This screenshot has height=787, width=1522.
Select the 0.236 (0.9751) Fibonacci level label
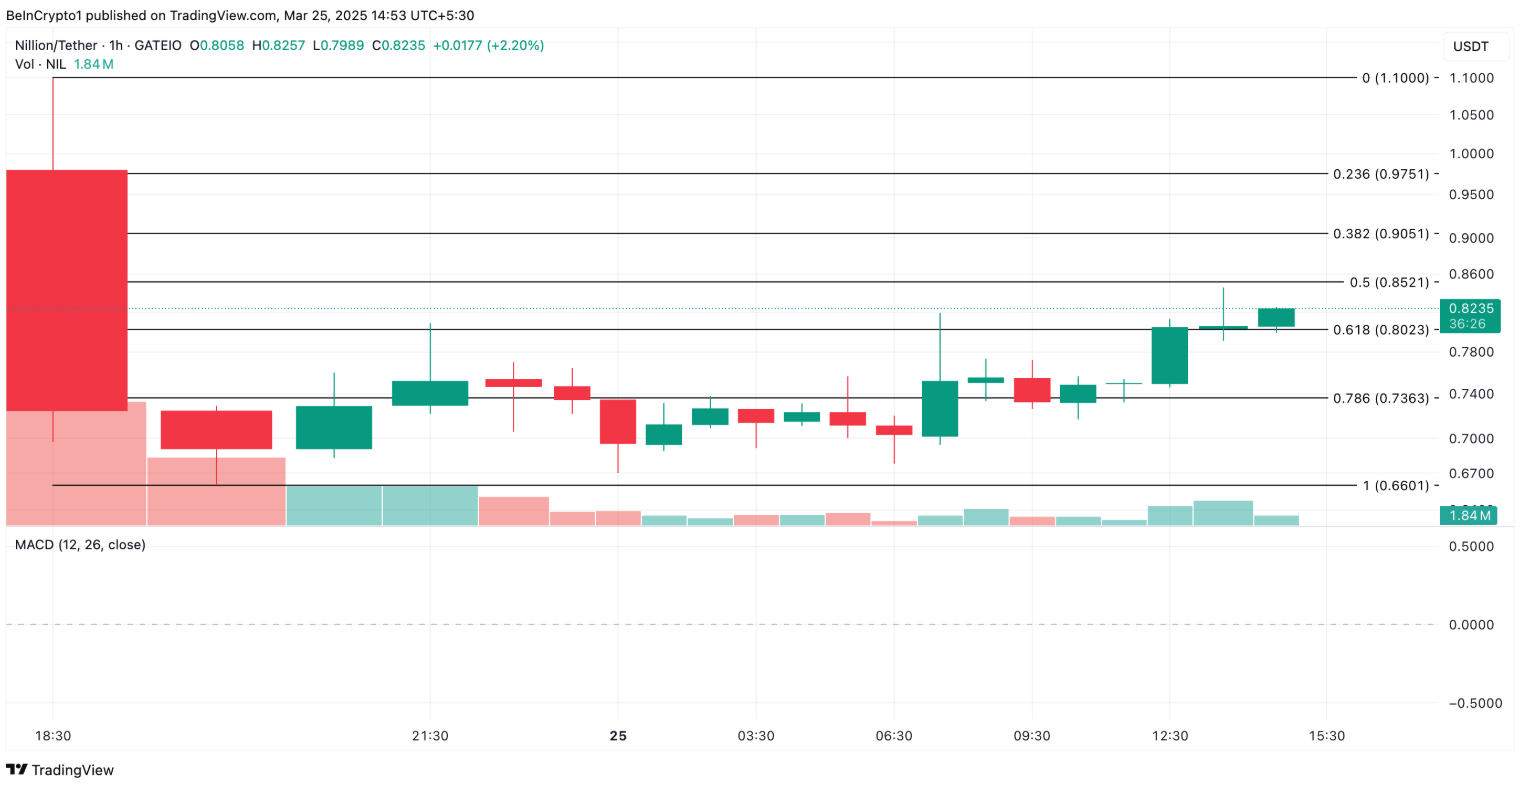click(x=1381, y=174)
